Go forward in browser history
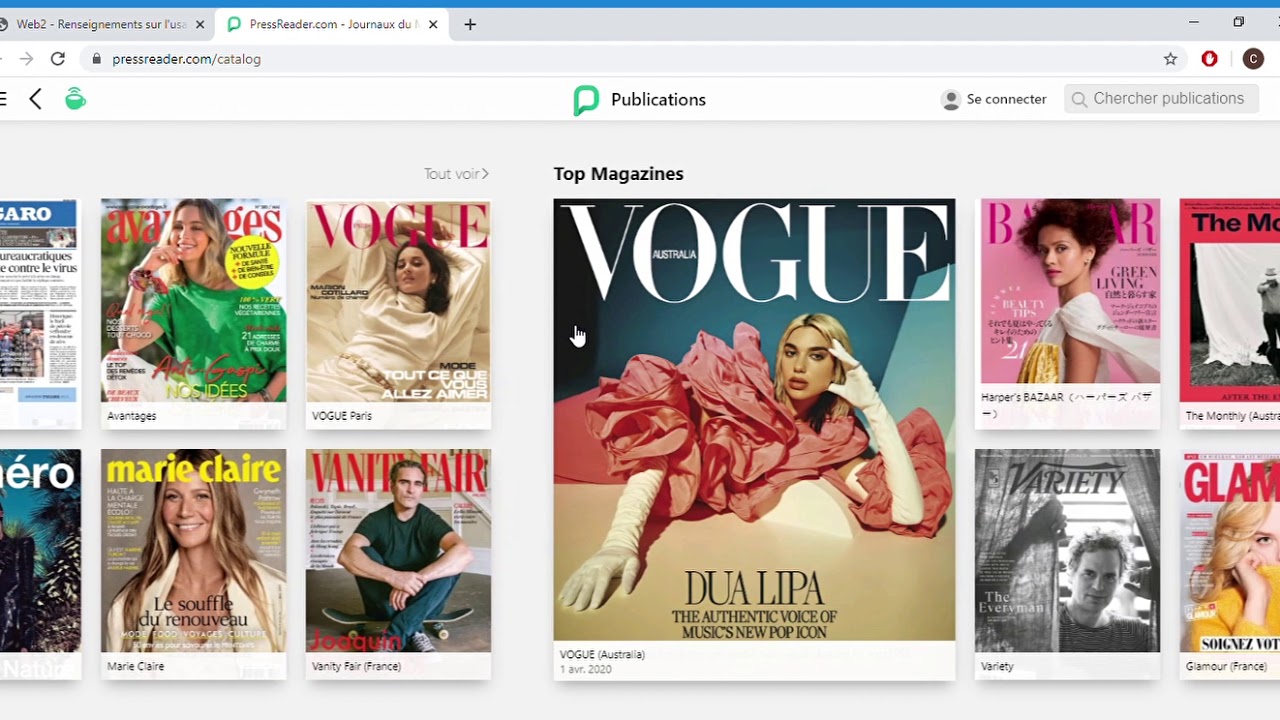The width and height of the screenshot is (1280, 720). pos(26,59)
